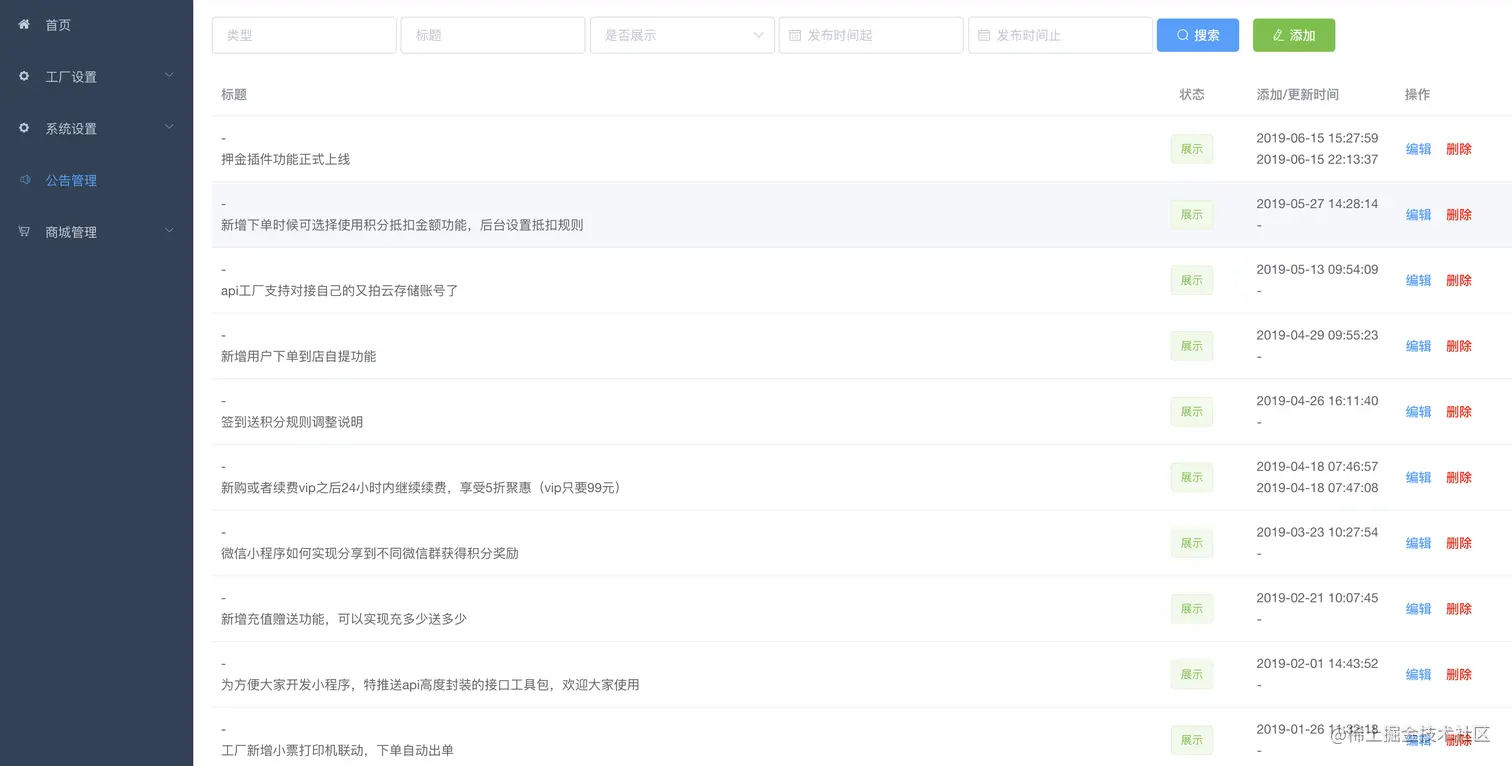
Task: Expand the 商城管理 submenu chevron
Action: (169, 232)
